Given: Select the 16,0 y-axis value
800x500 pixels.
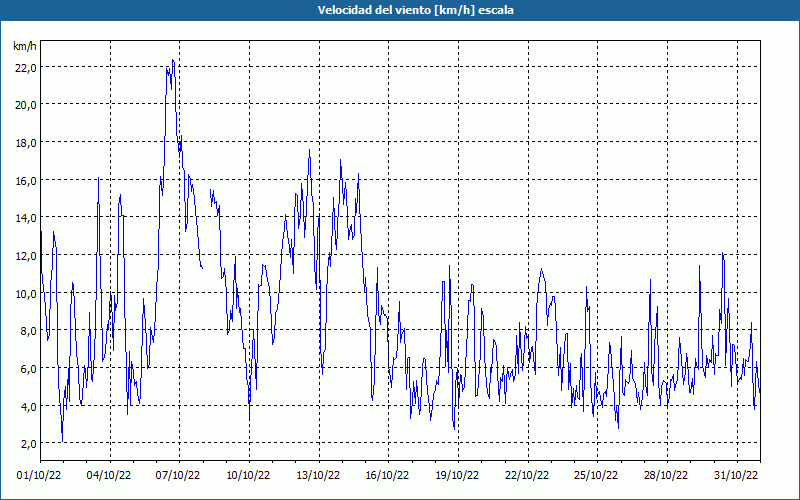Looking at the screenshot, I should (x=26, y=180).
